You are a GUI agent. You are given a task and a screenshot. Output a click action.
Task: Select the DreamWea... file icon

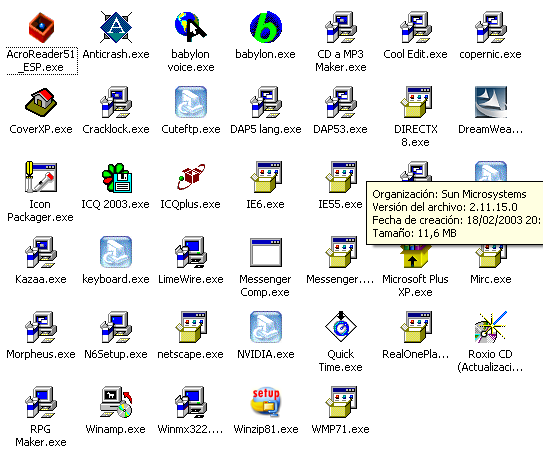pos(491,103)
